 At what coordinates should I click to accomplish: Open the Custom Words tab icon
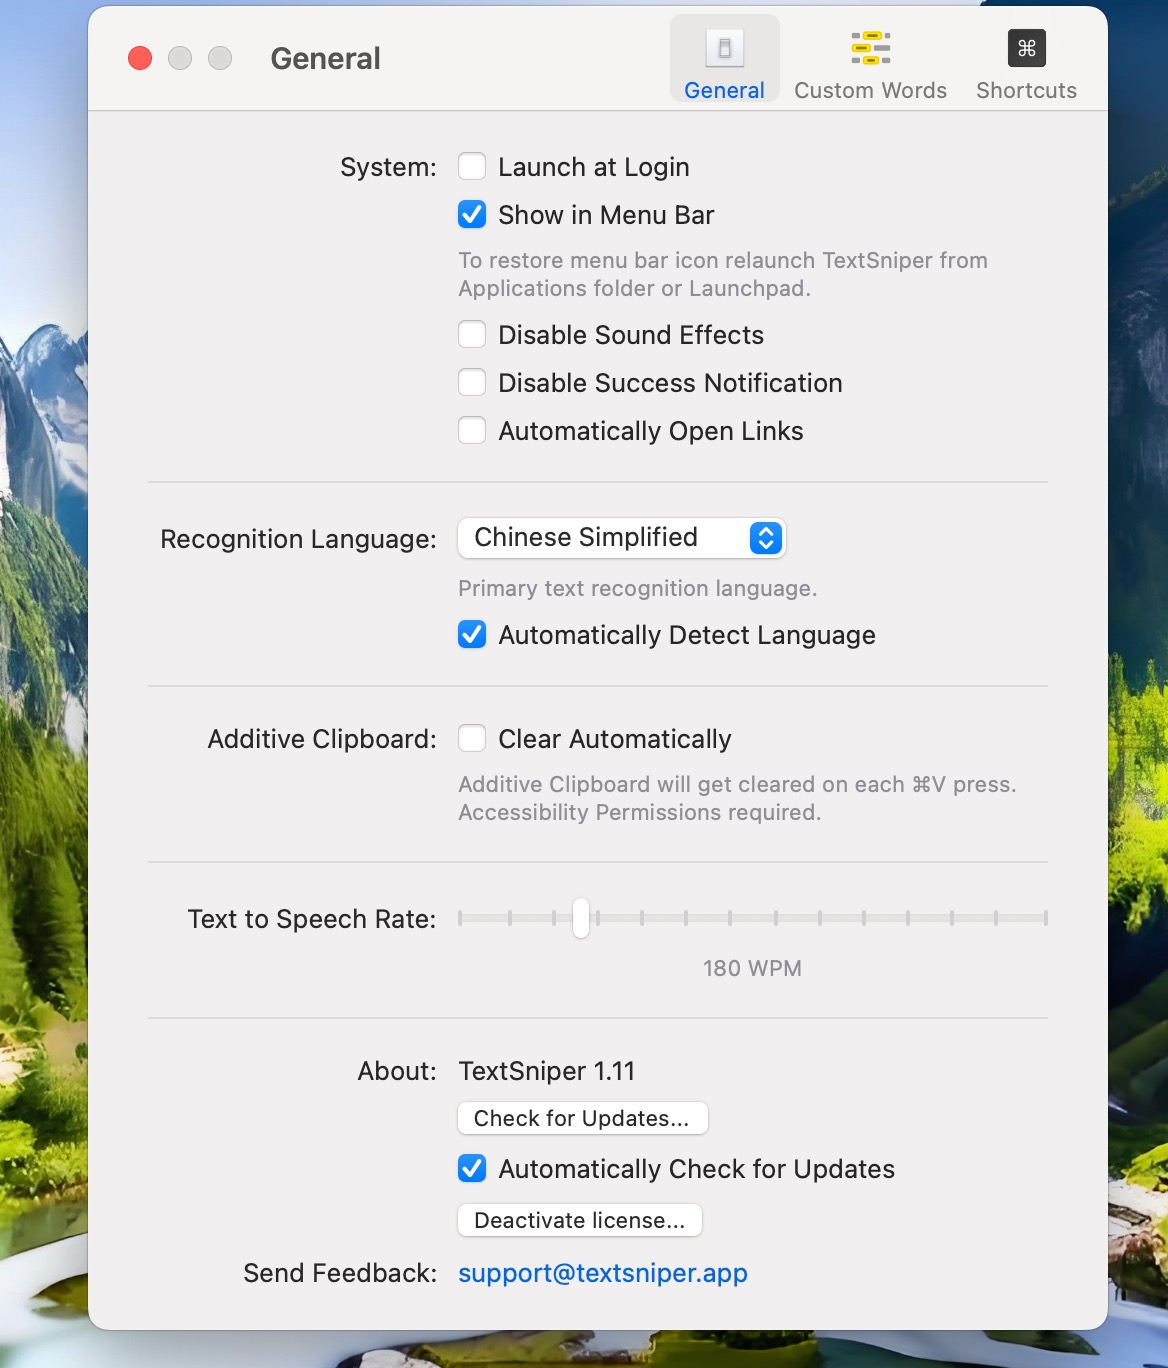coord(870,48)
